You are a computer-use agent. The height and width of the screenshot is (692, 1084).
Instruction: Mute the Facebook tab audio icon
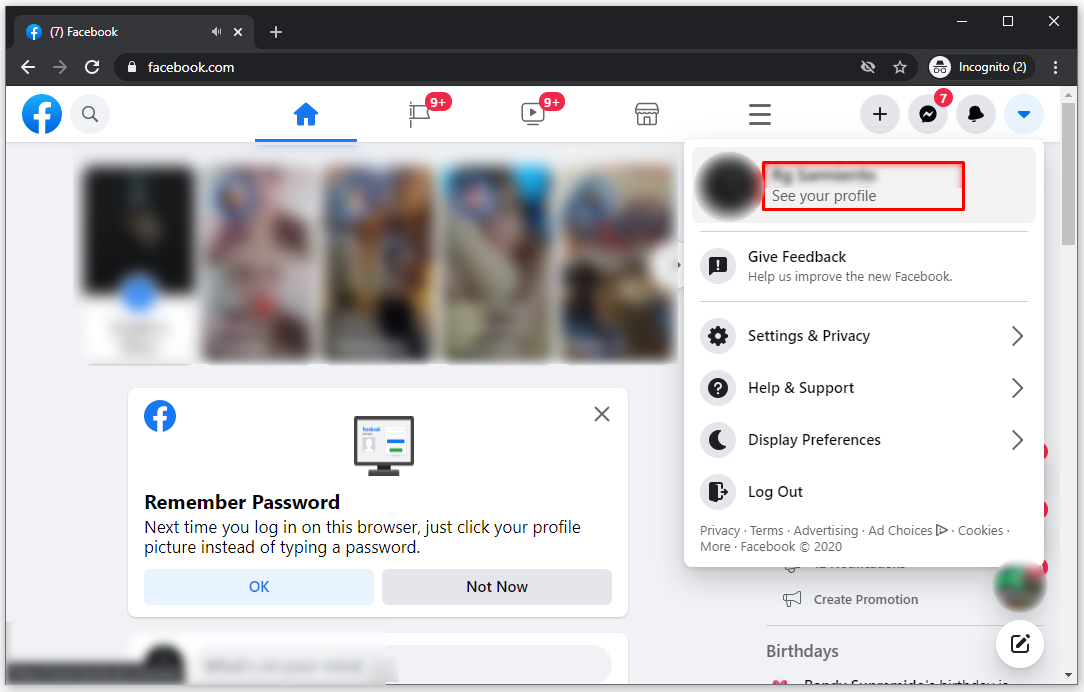click(217, 32)
